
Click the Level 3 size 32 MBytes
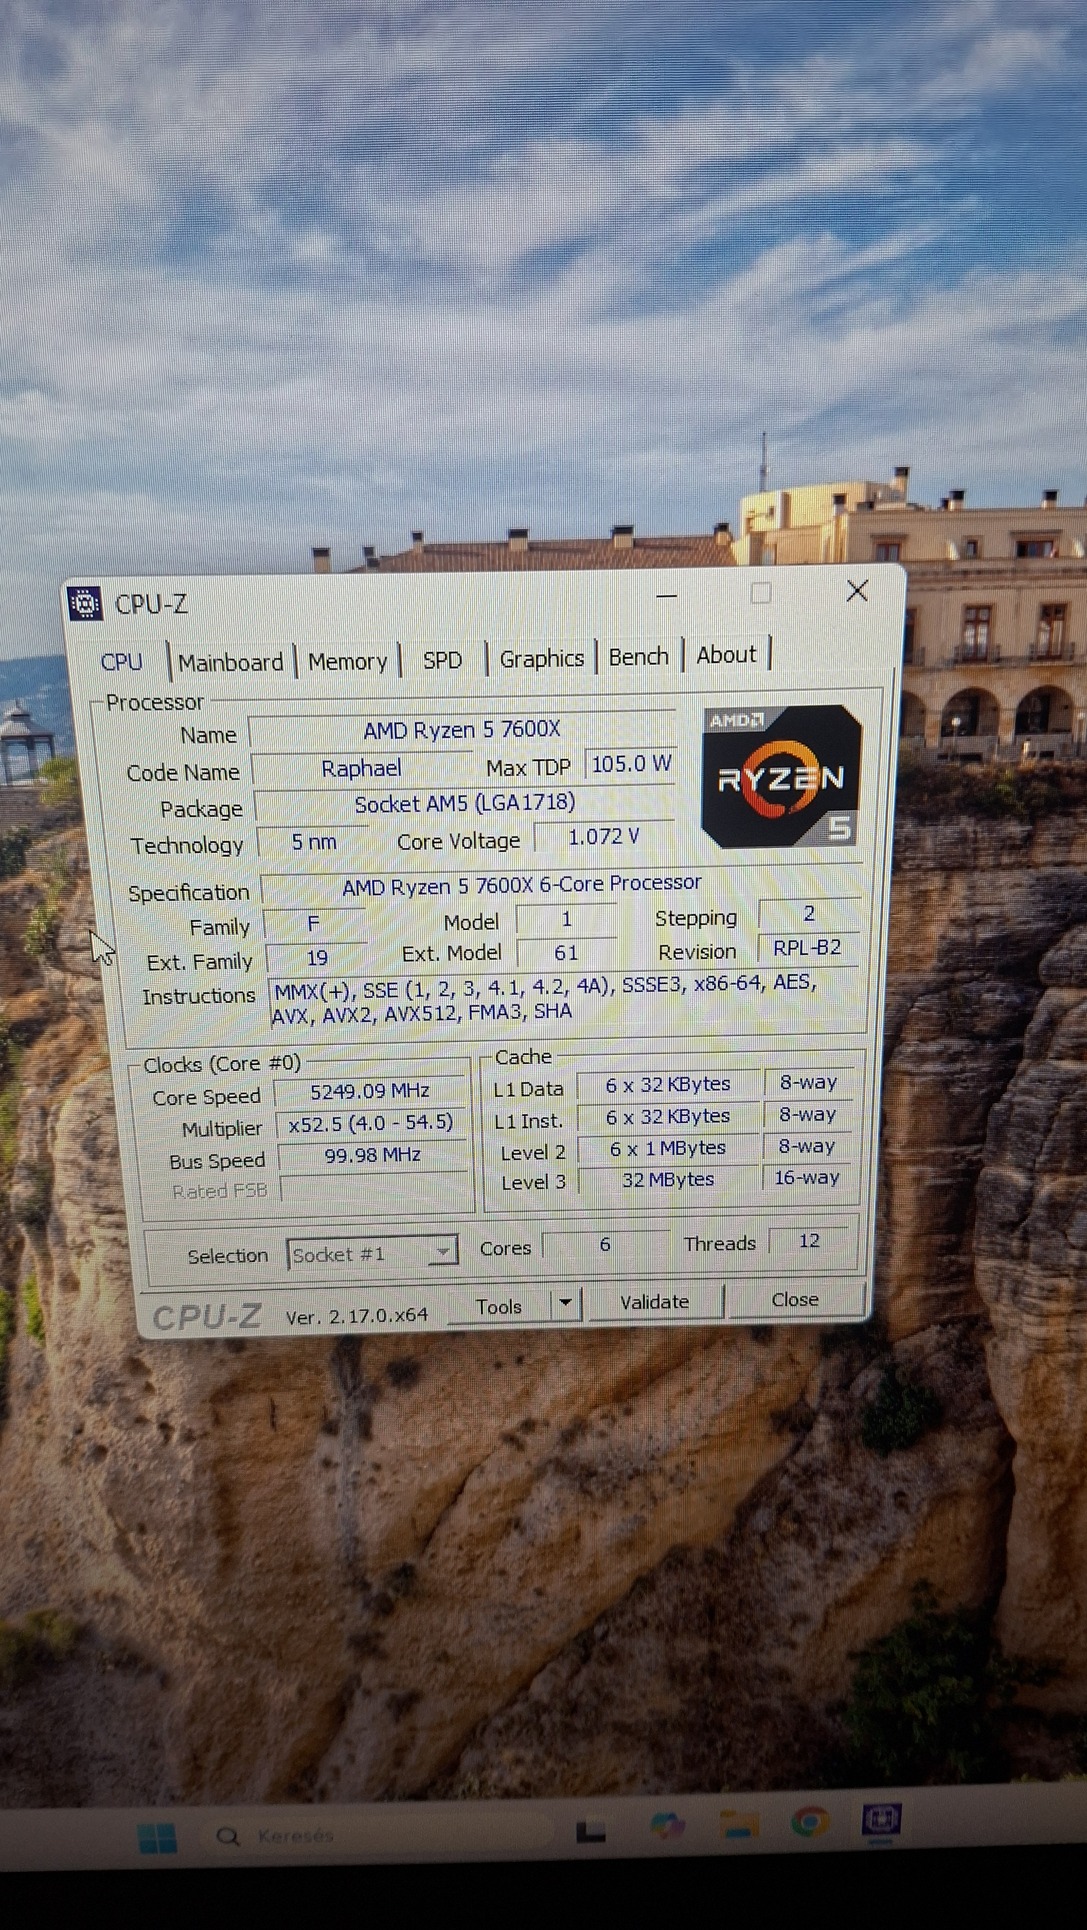coord(668,1180)
